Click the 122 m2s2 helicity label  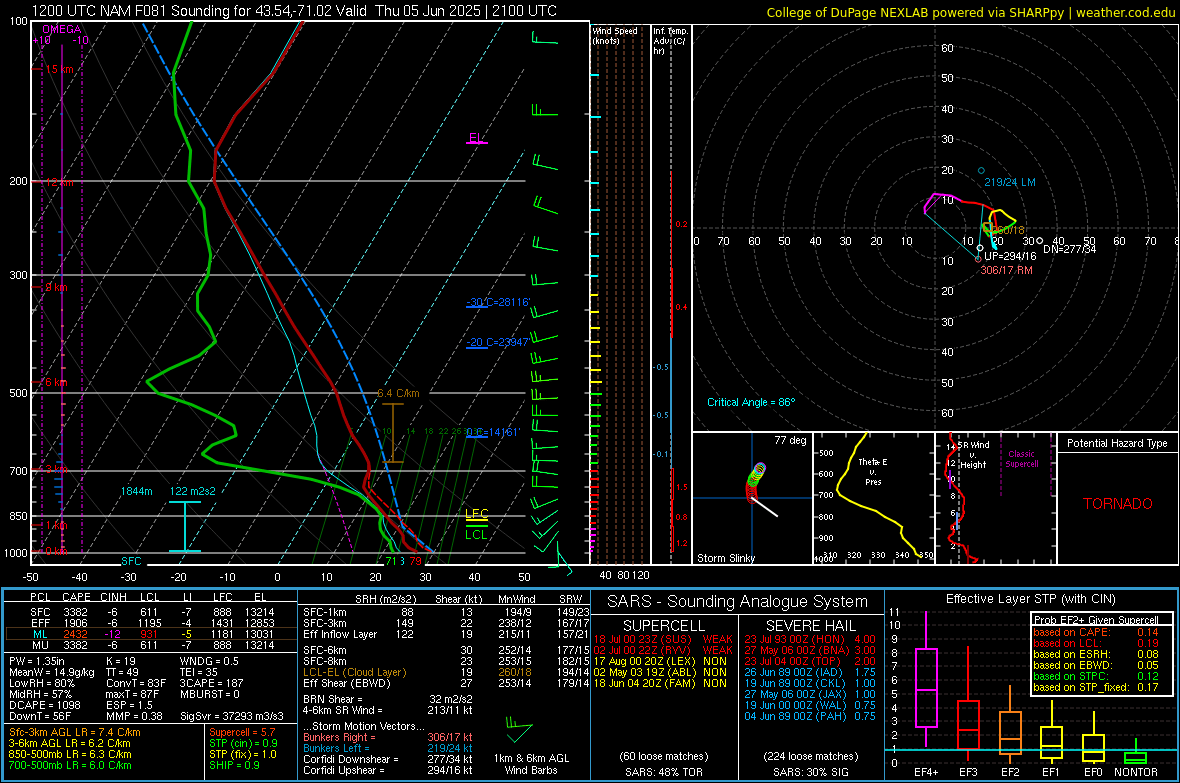click(192, 491)
